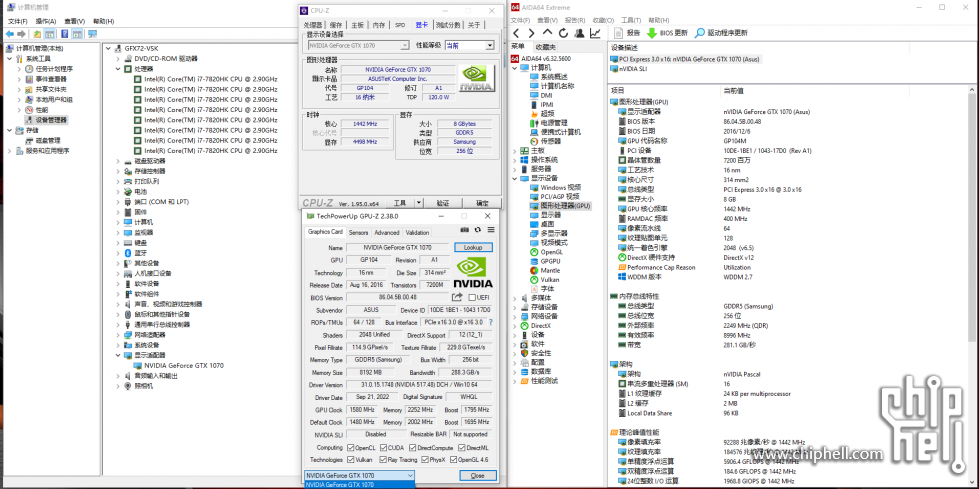
Task: Select NVIDIA GeForce GTX 1070 device manager entry
Action: point(179,365)
